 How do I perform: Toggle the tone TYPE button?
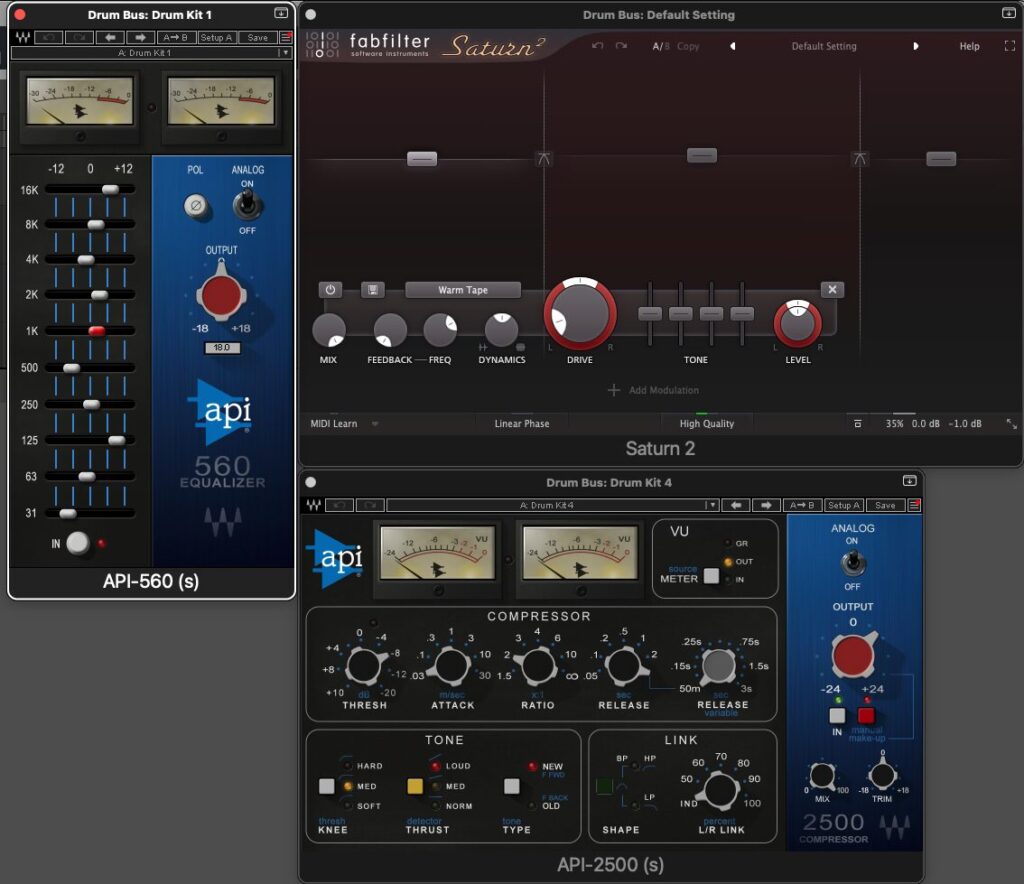pyautogui.click(x=511, y=786)
